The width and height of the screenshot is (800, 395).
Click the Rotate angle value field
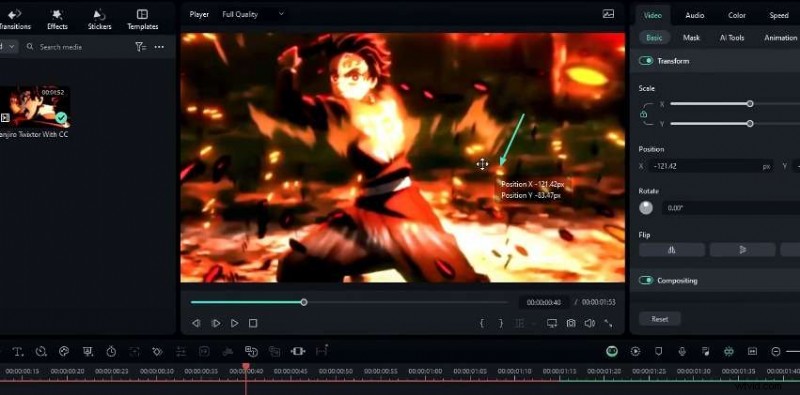(731, 208)
